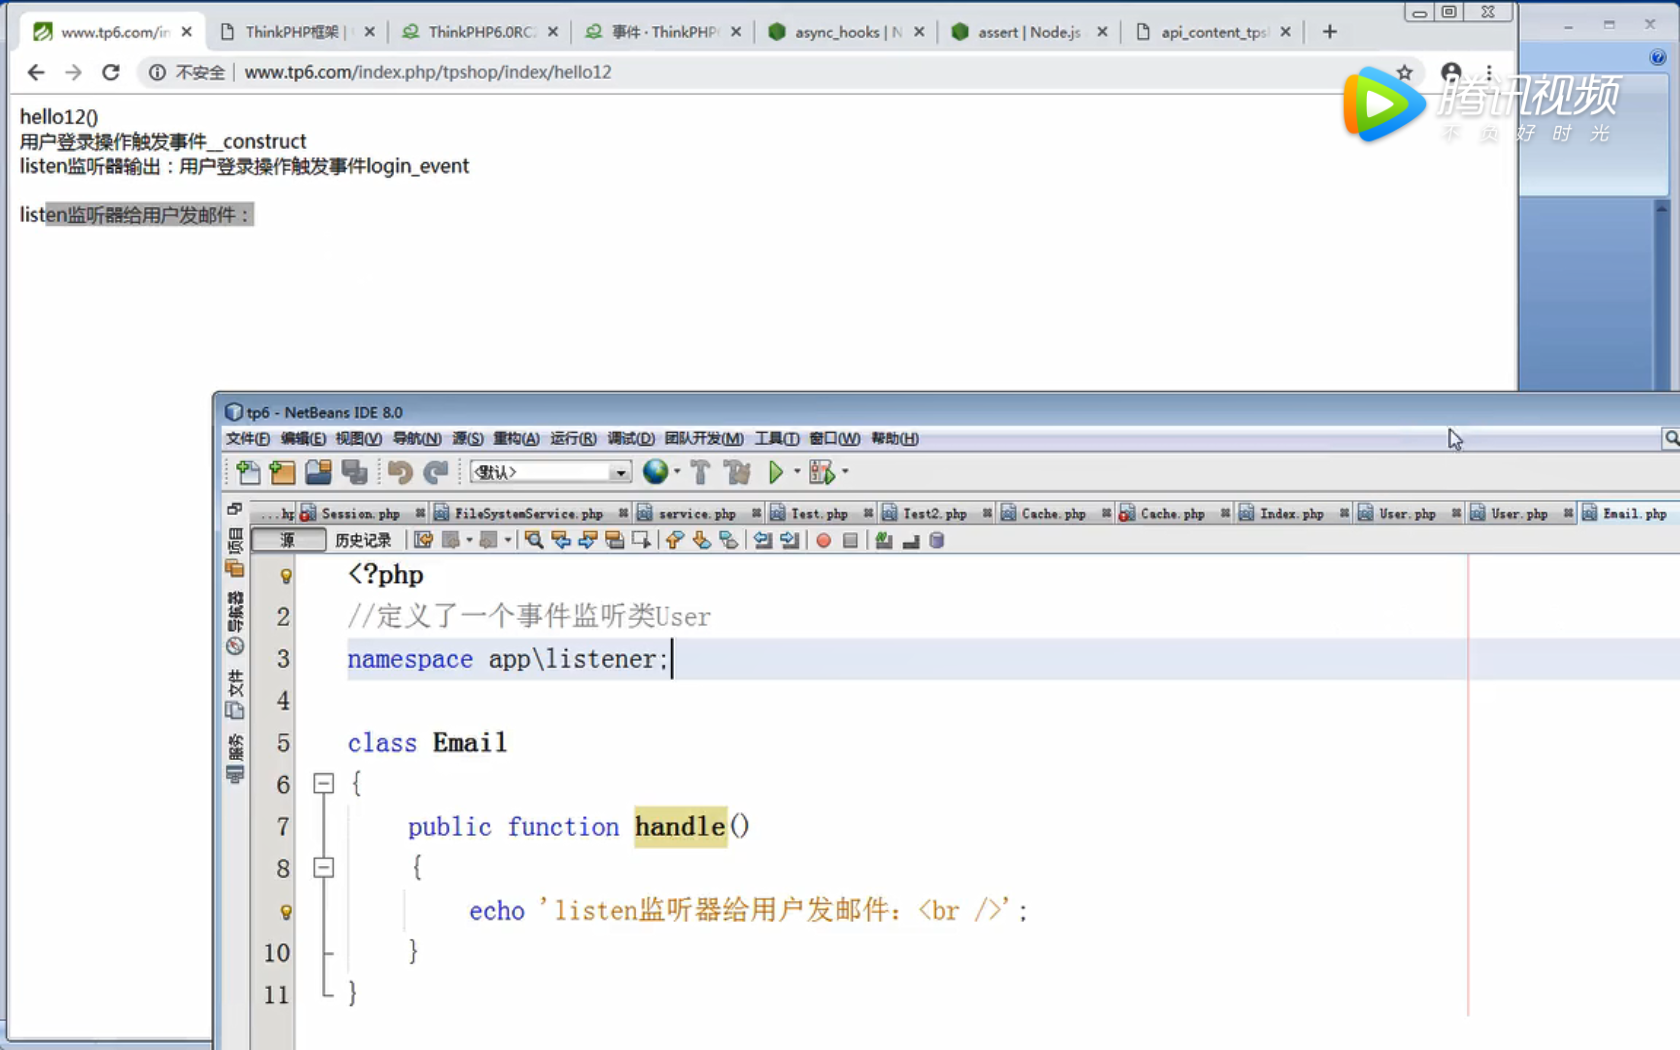Open the 项目 projects side panel
This screenshot has height=1050, width=1680.
(x=236, y=553)
